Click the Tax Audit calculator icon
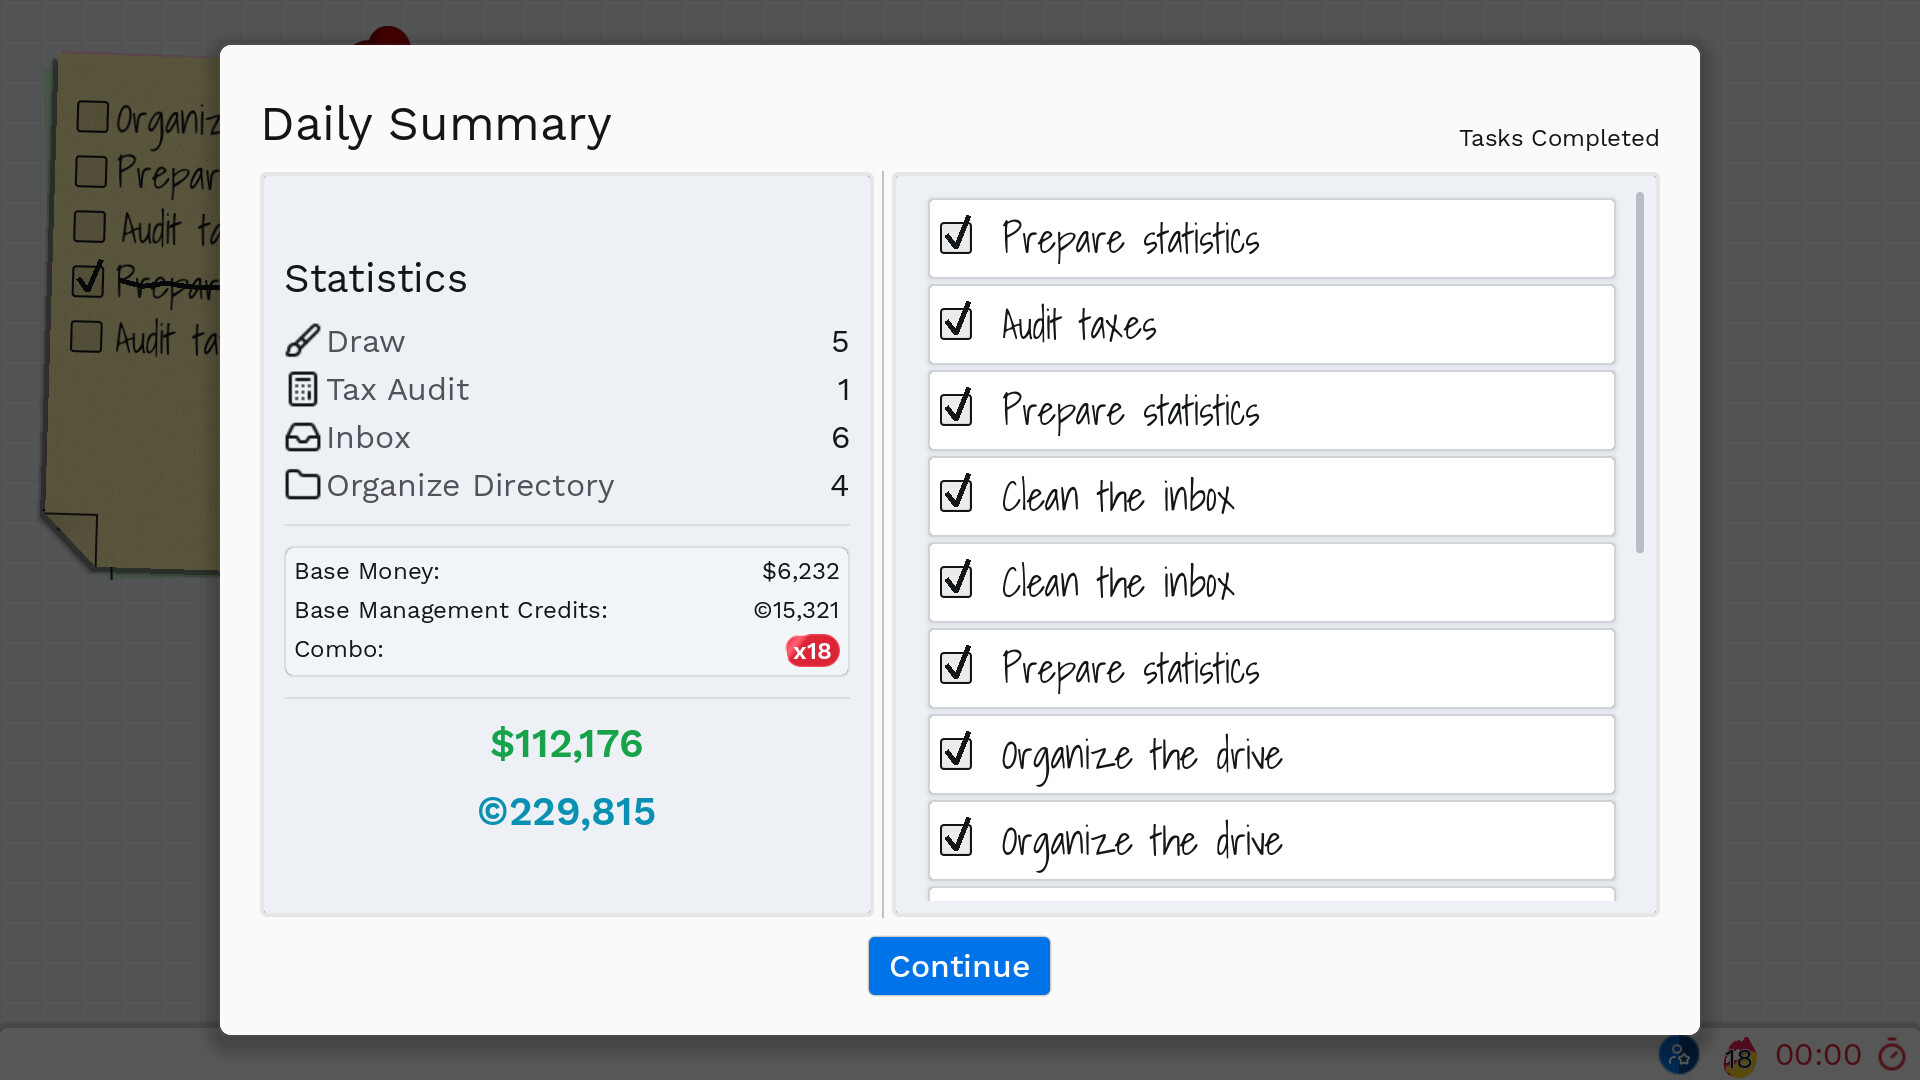This screenshot has width=1920, height=1080. tap(303, 389)
